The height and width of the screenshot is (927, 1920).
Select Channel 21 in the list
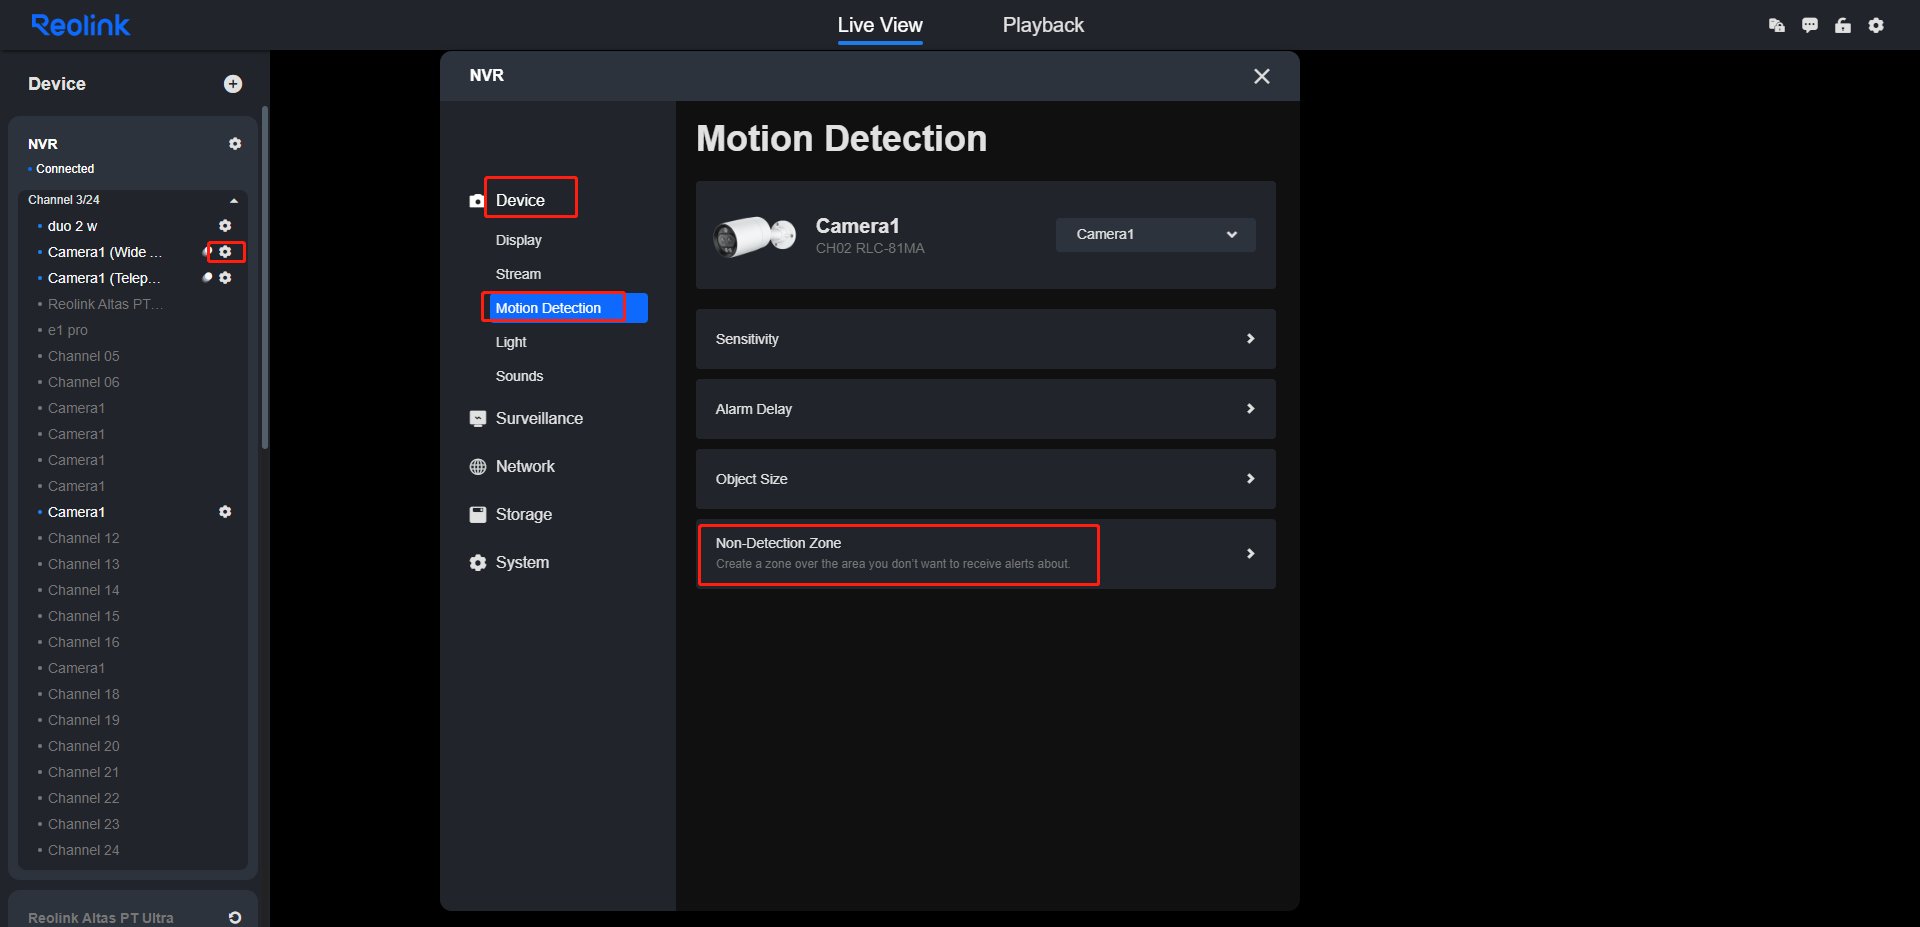tap(84, 772)
